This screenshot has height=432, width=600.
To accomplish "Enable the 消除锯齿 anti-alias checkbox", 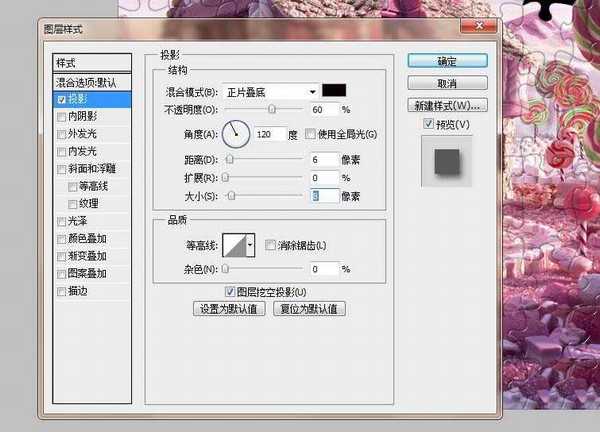I will coord(271,245).
